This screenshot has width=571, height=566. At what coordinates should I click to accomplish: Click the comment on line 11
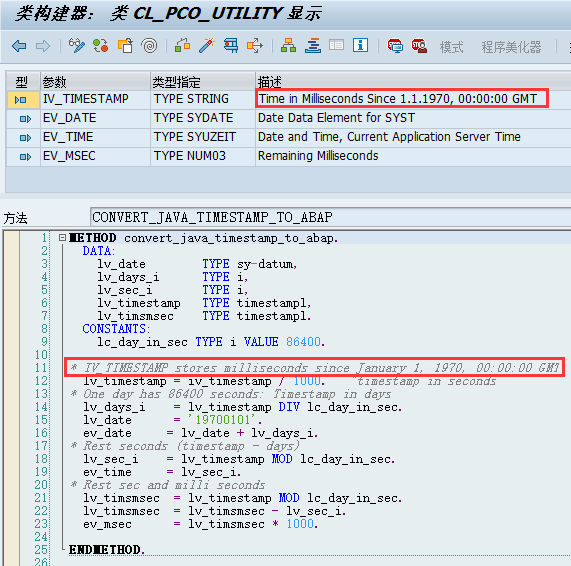coord(315,368)
